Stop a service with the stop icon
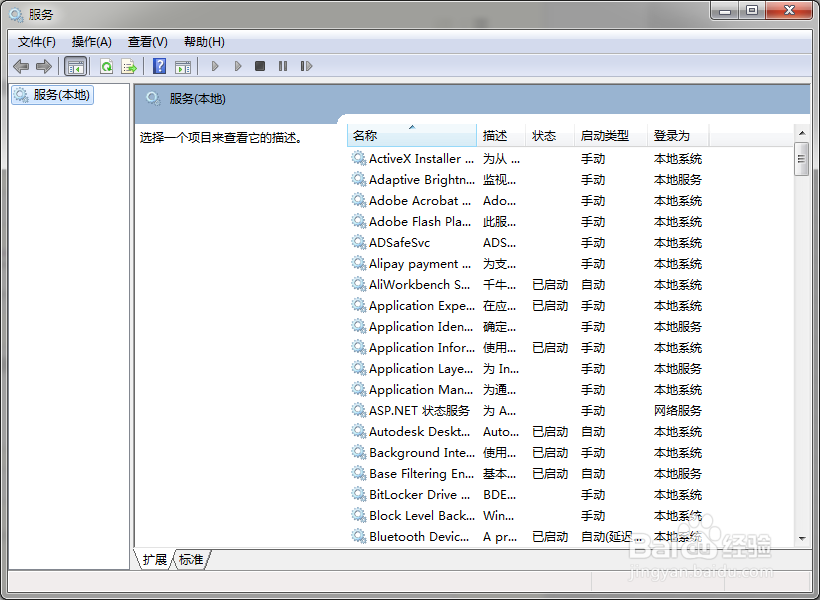Screen dimensions: 820x600 point(260,66)
